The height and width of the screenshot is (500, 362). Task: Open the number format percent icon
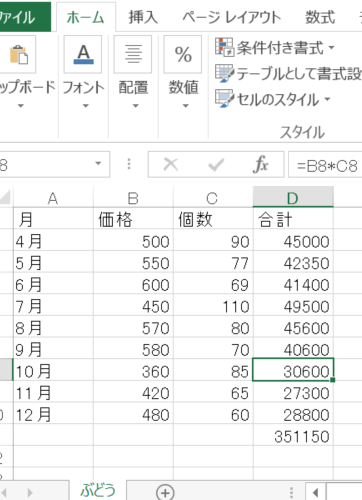[183, 54]
